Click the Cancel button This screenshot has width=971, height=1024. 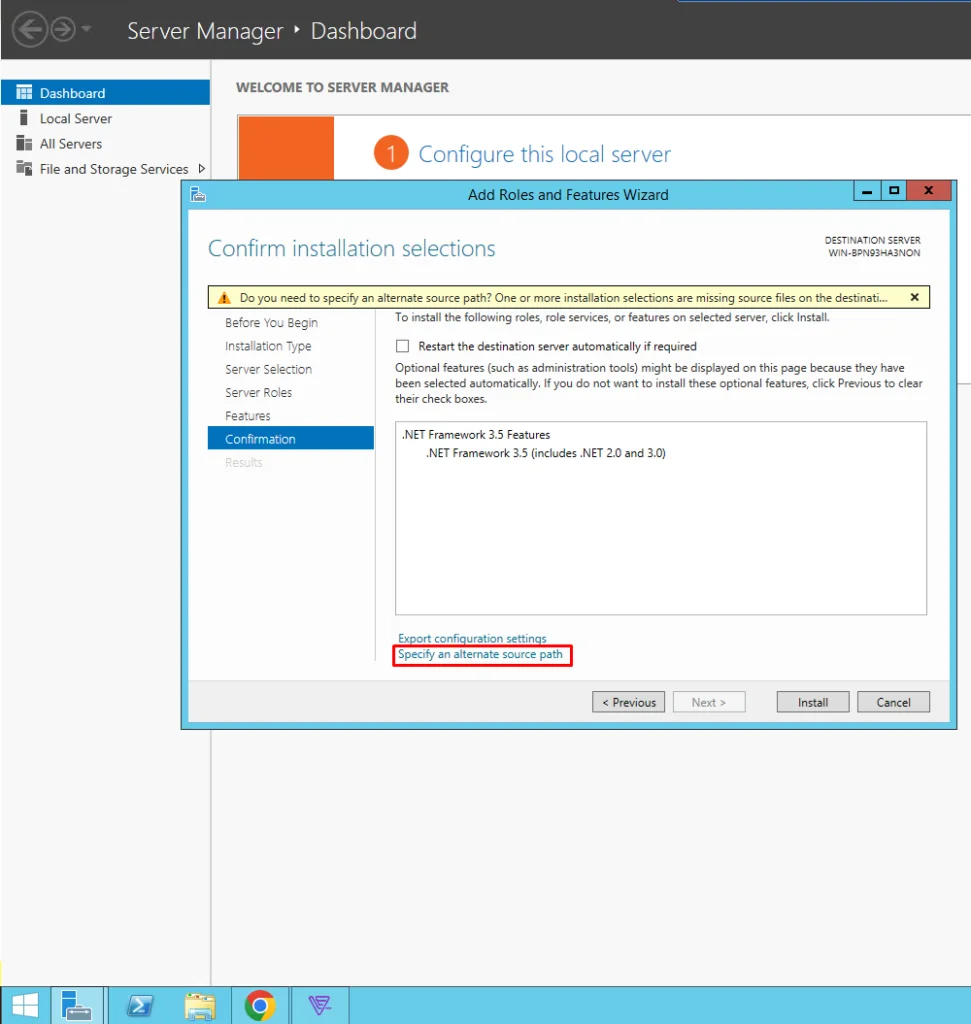[x=893, y=702]
